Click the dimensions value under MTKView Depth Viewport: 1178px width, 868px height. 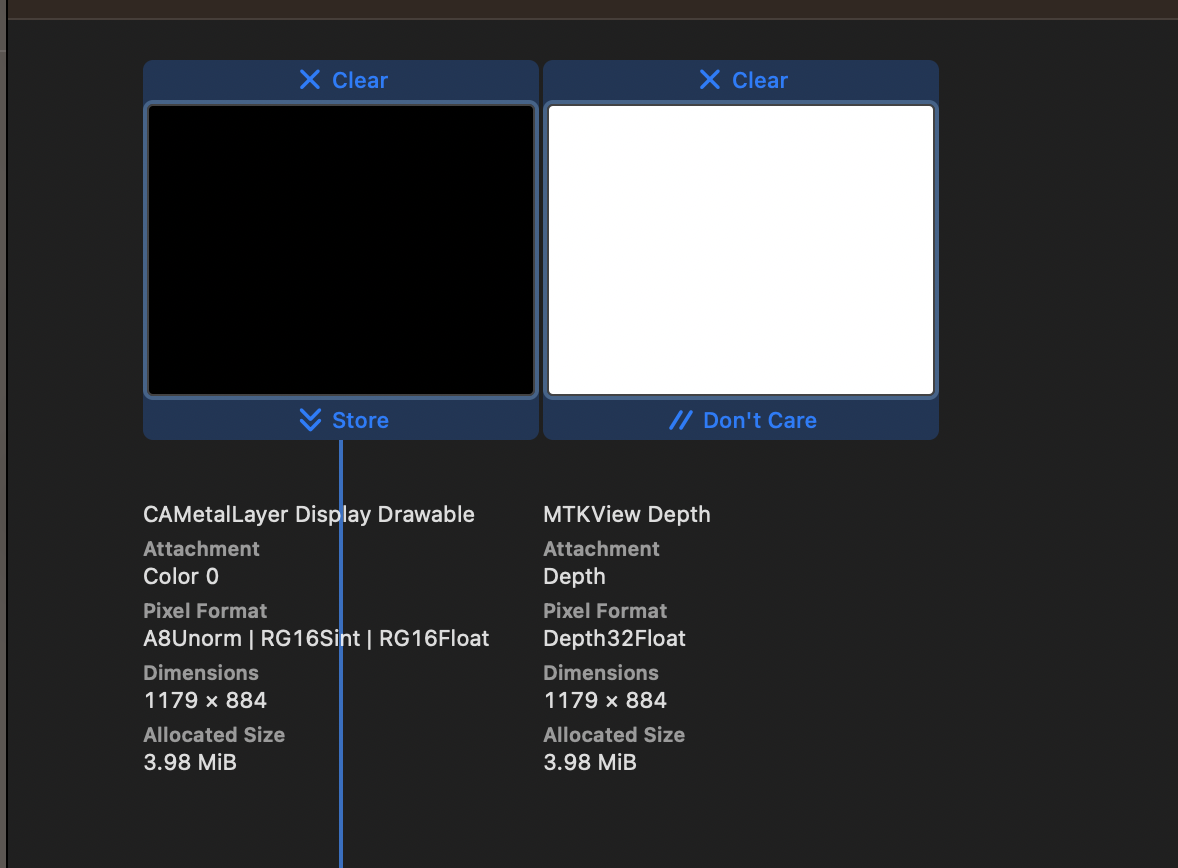tap(605, 701)
